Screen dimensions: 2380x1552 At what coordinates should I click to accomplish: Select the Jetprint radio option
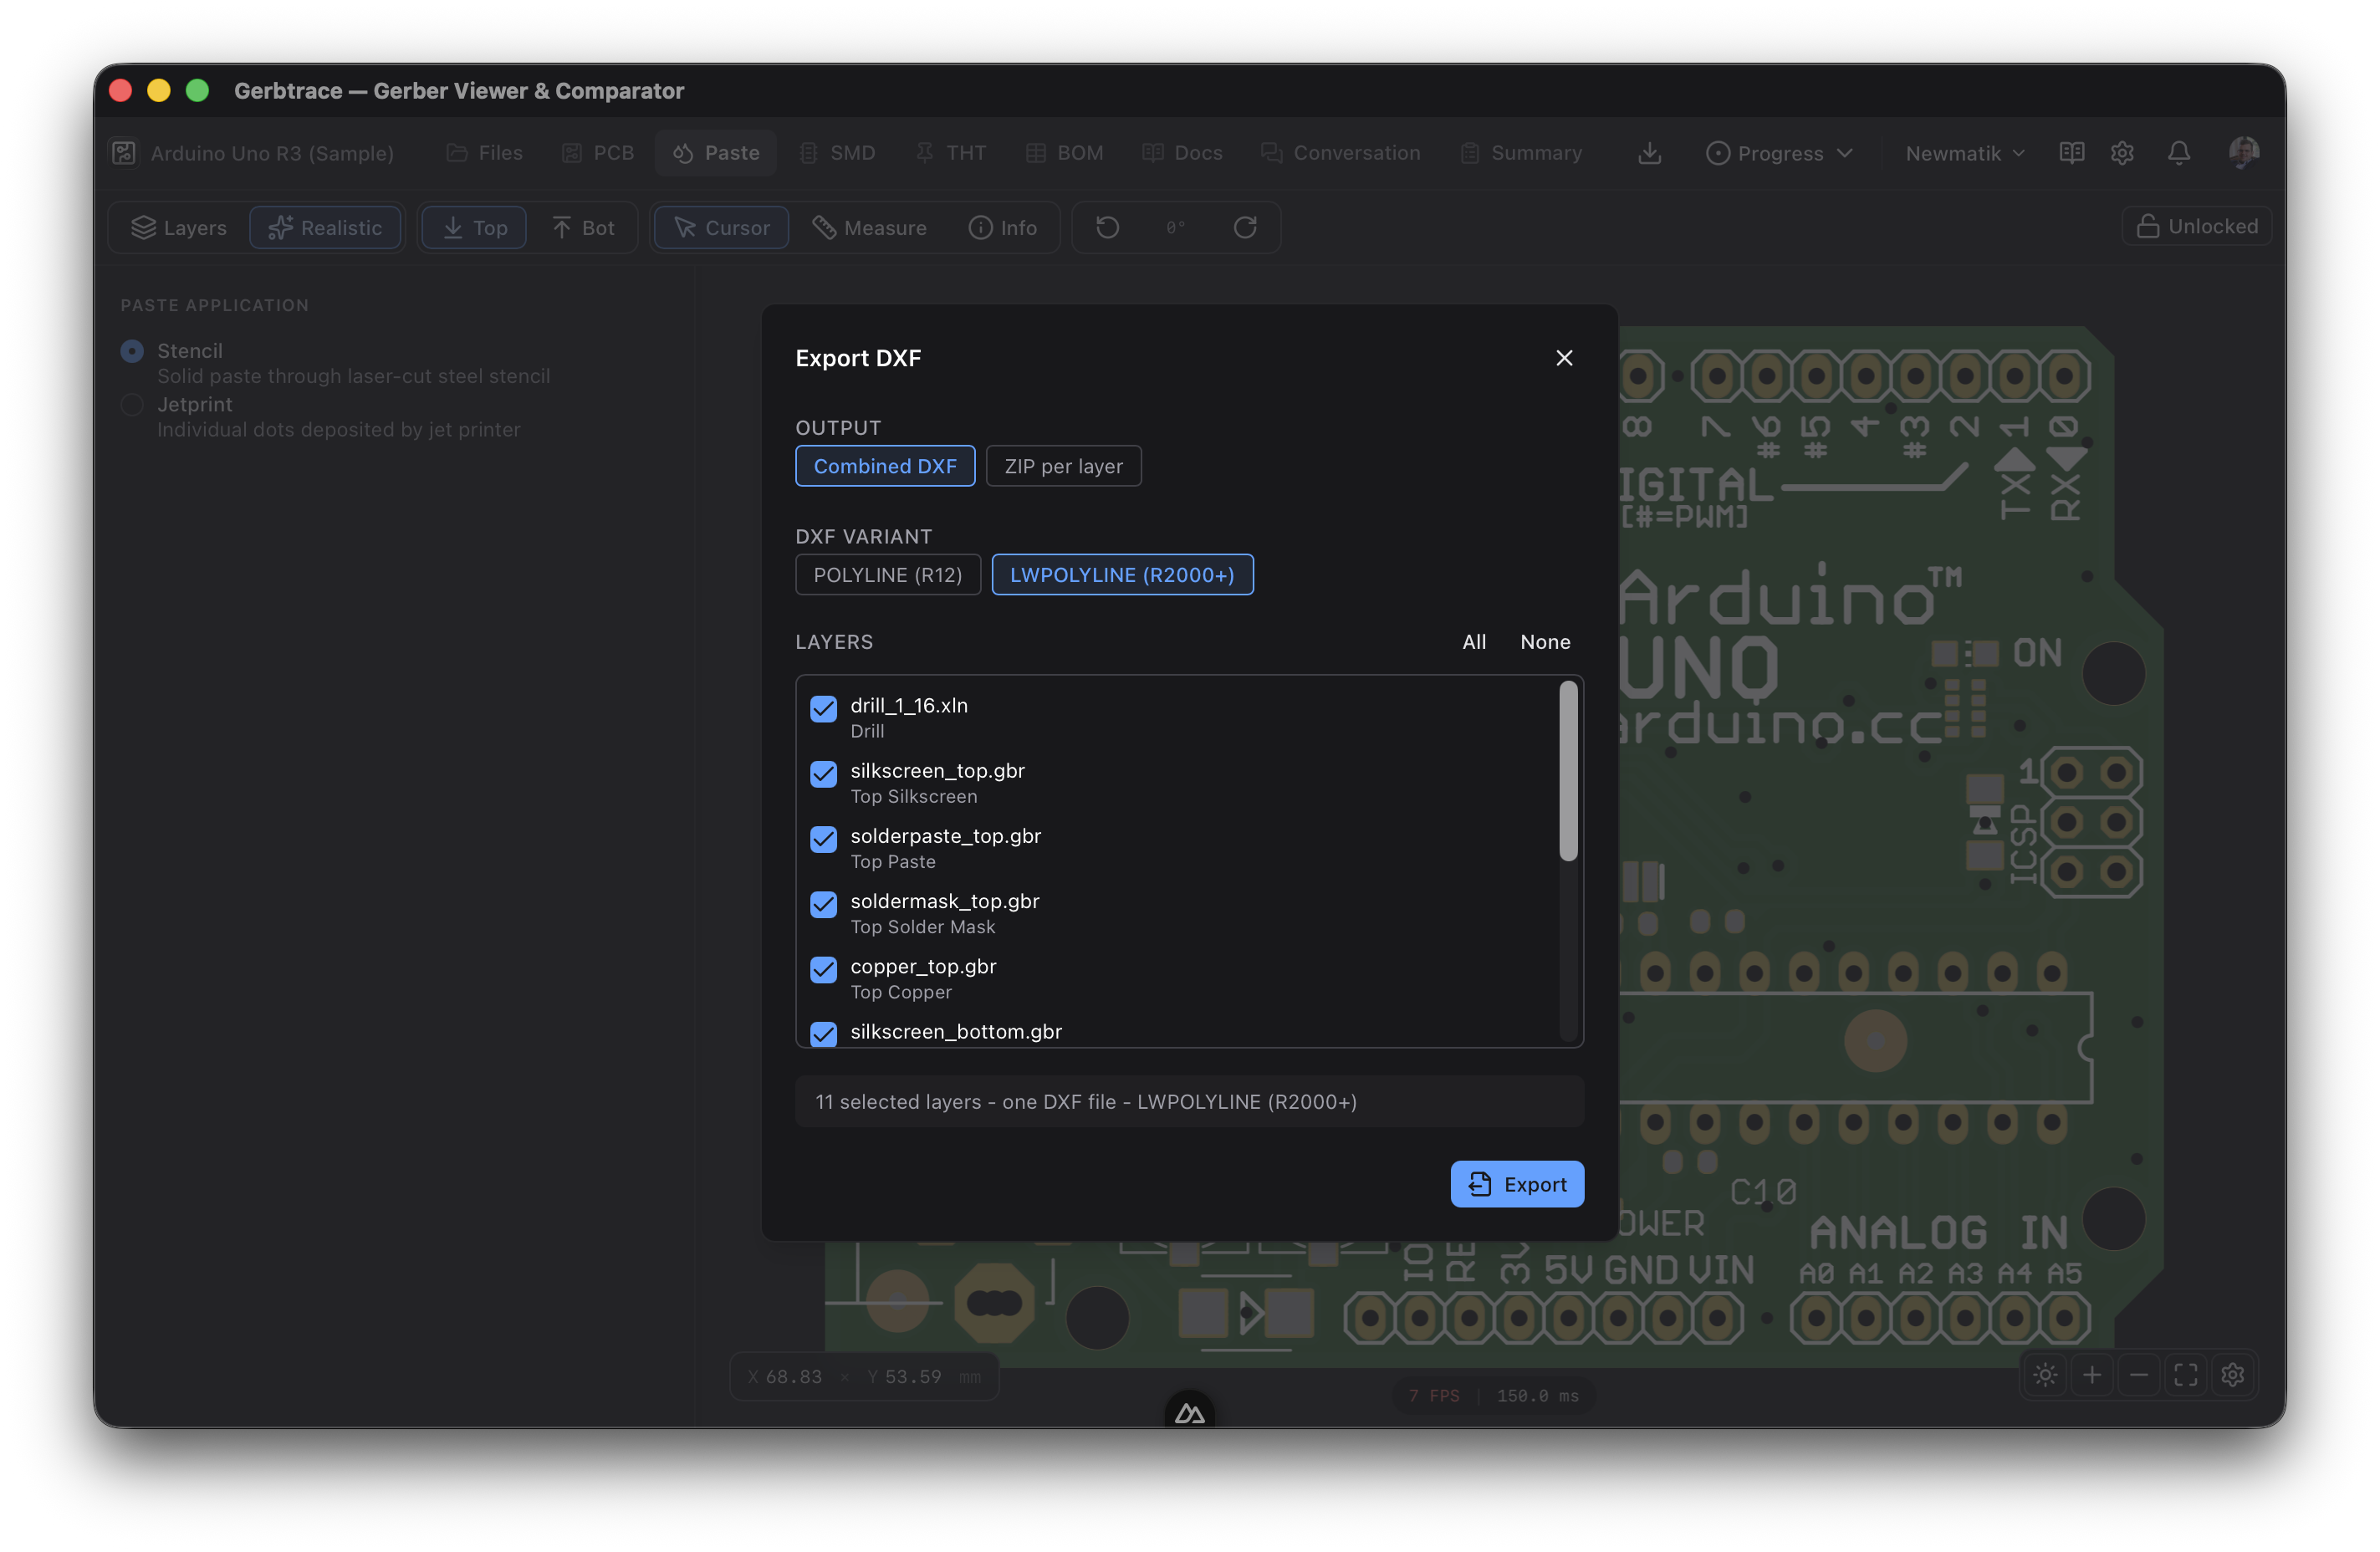[132, 404]
